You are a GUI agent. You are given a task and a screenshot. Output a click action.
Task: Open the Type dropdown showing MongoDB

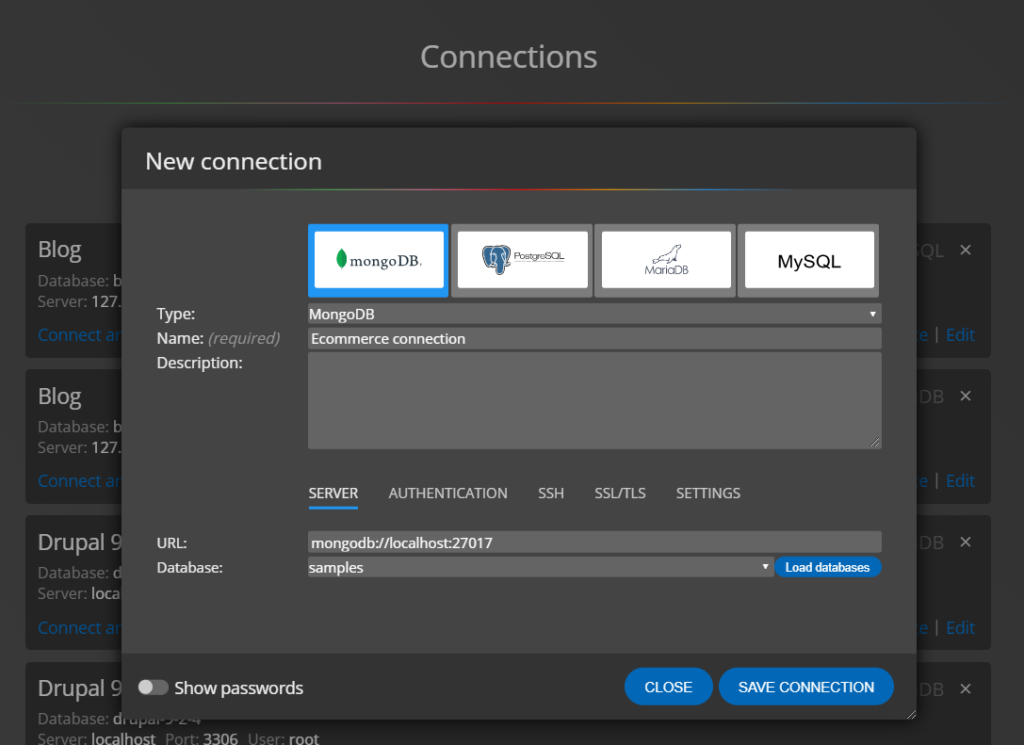(x=594, y=314)
